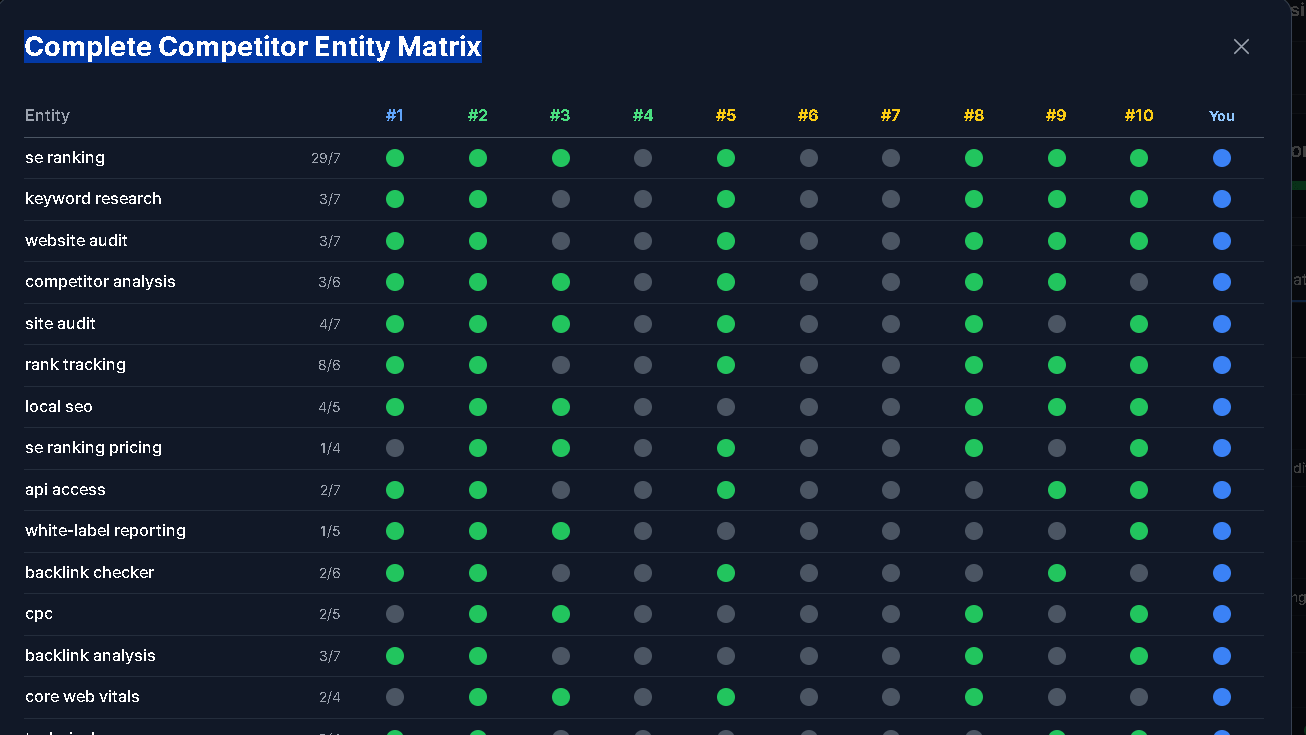Click the green rank tracking dot under #9
This screenshot has width=1306, height=735.
pos(1056,365)
